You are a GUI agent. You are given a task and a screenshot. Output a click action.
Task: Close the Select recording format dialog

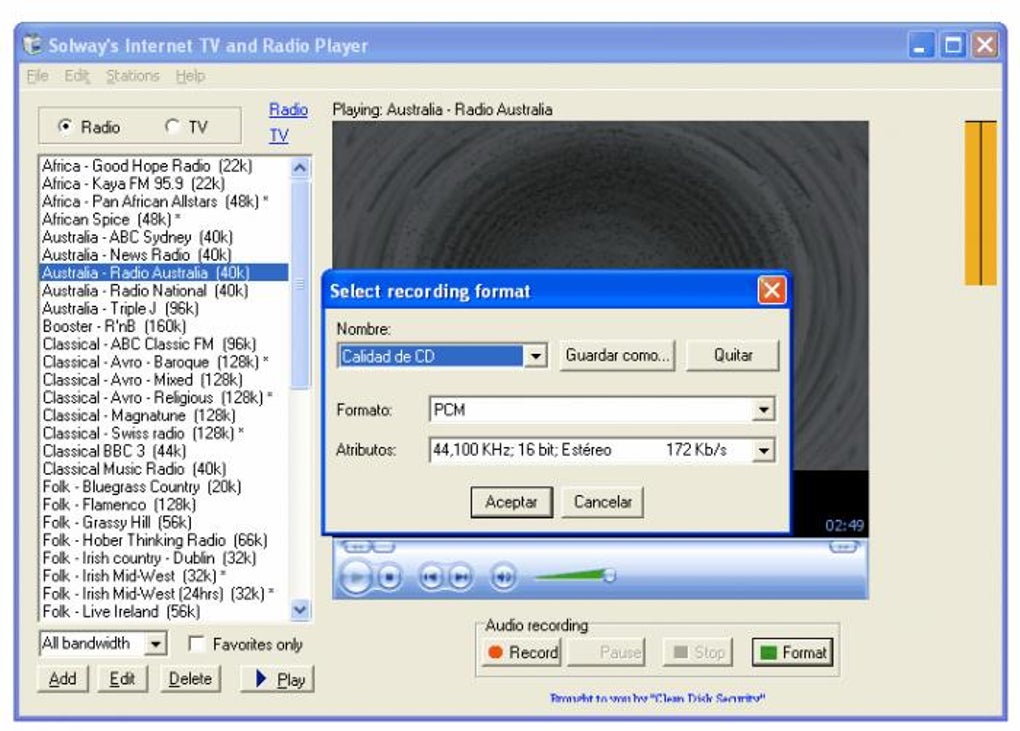point(771,291)
